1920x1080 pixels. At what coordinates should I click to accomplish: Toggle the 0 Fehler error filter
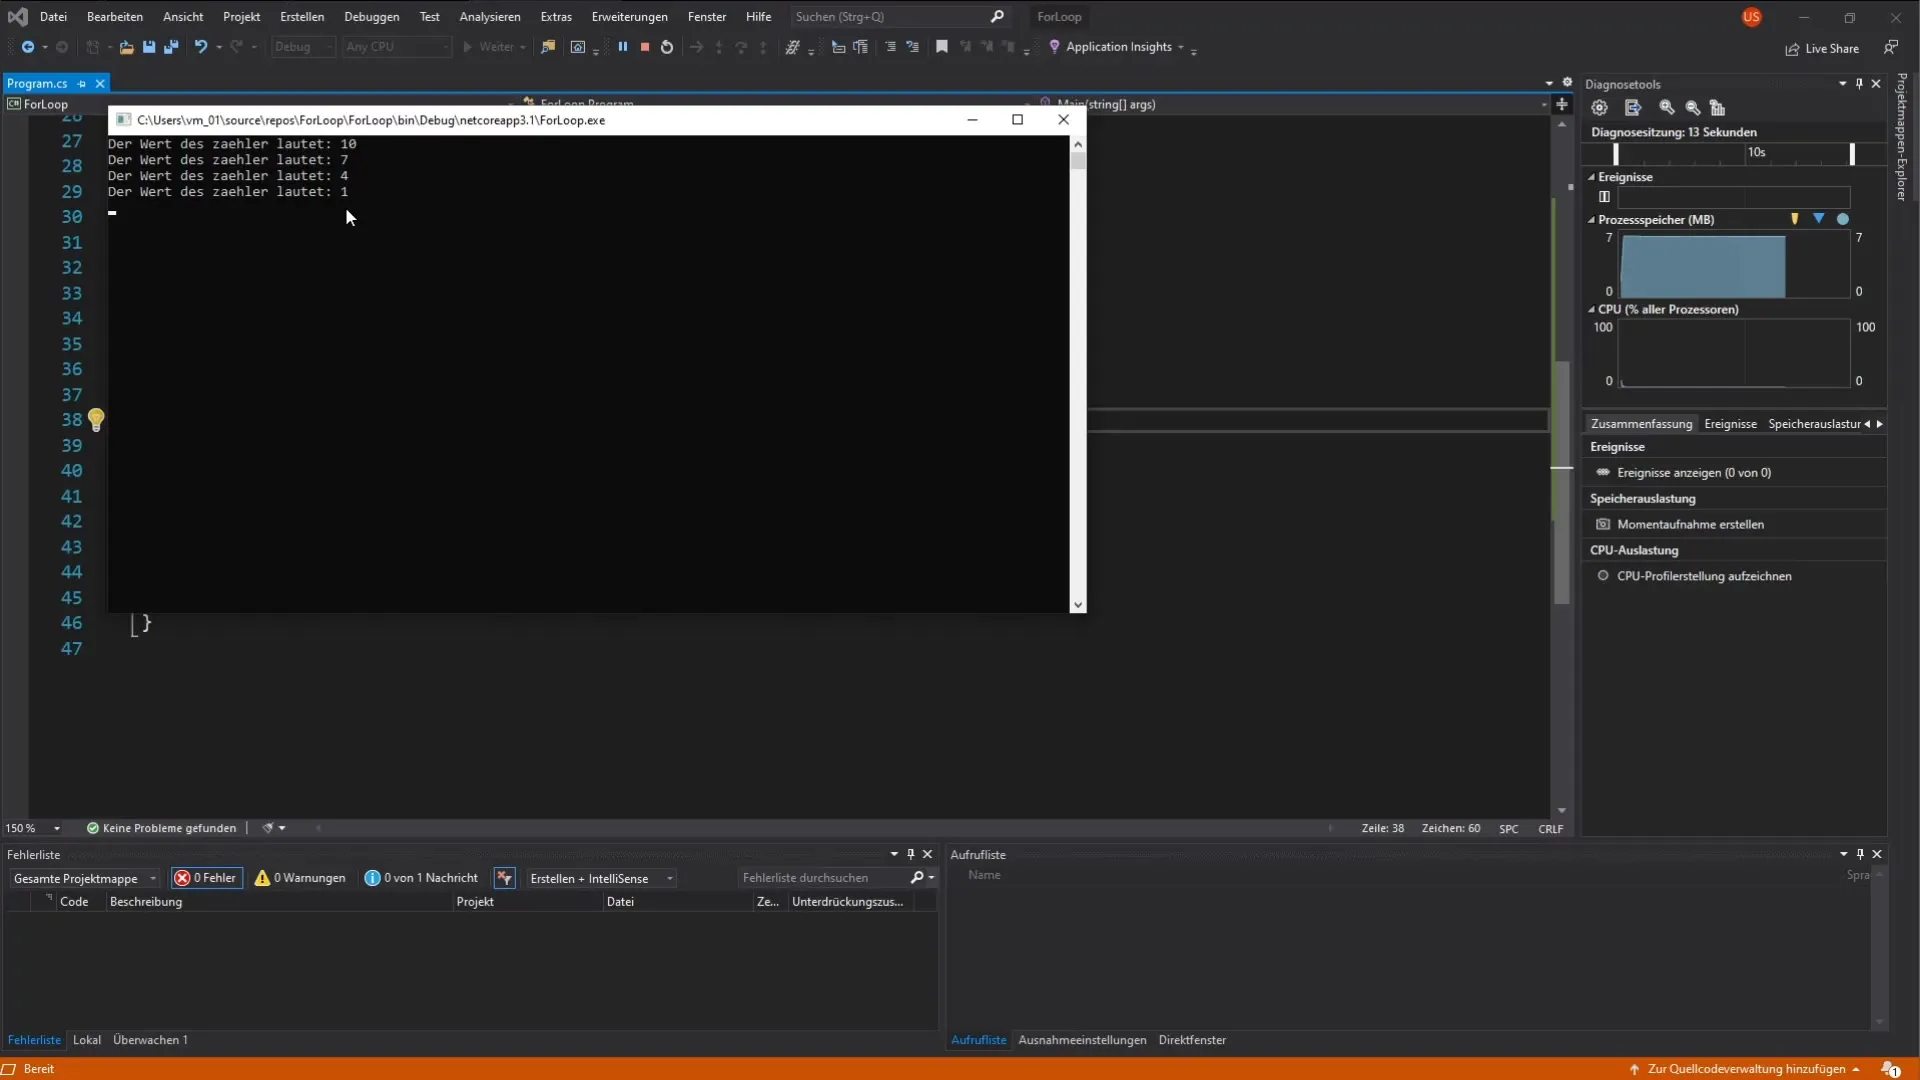[x=206, y=878]
